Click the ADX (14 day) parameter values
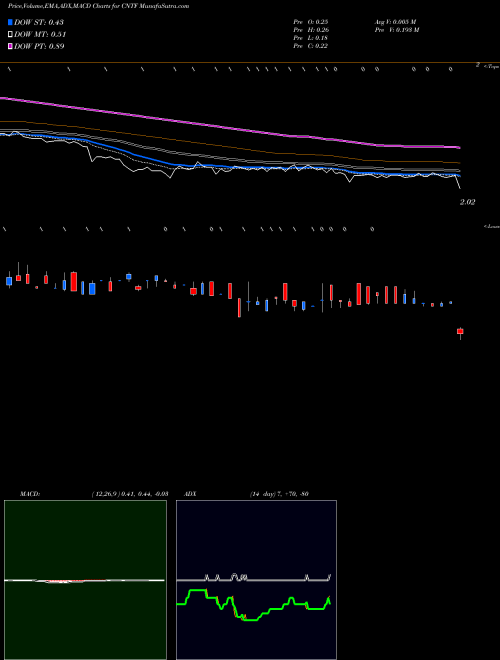This screenshot has height=660, width=500. pos(279,494)
